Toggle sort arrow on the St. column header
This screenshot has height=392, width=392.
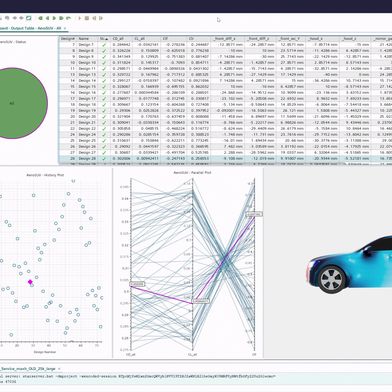coord(104,39)
